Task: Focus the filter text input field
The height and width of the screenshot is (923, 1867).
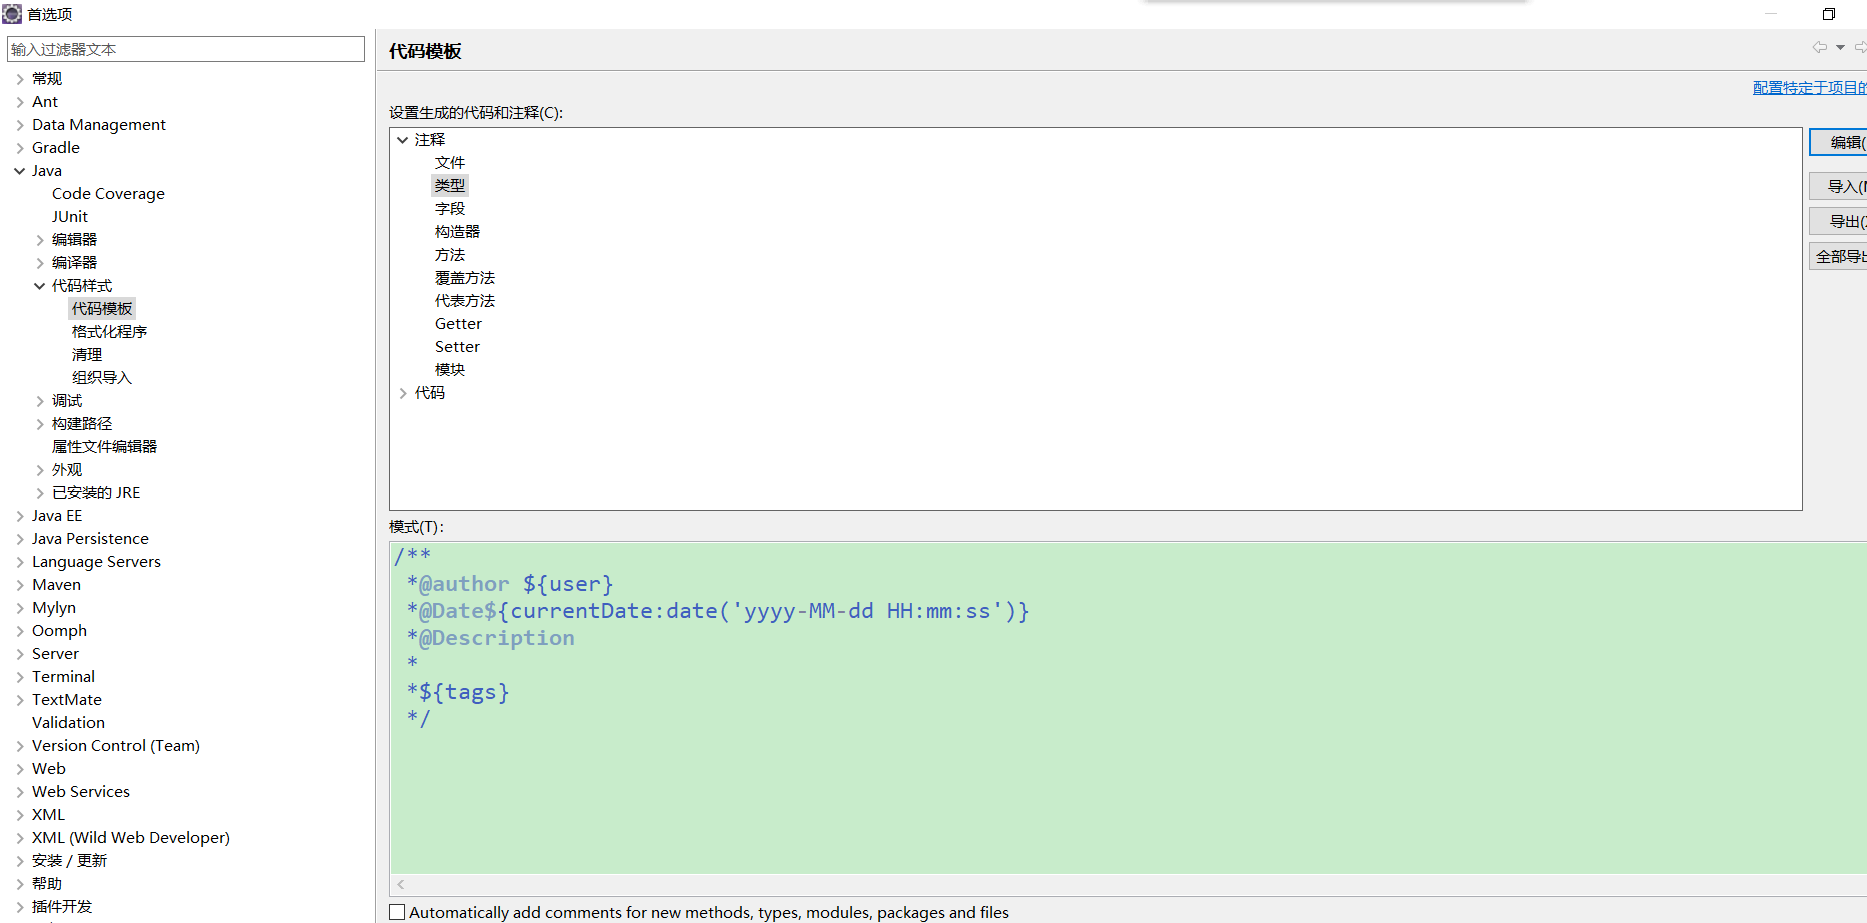Action: [x=186, y=49]
